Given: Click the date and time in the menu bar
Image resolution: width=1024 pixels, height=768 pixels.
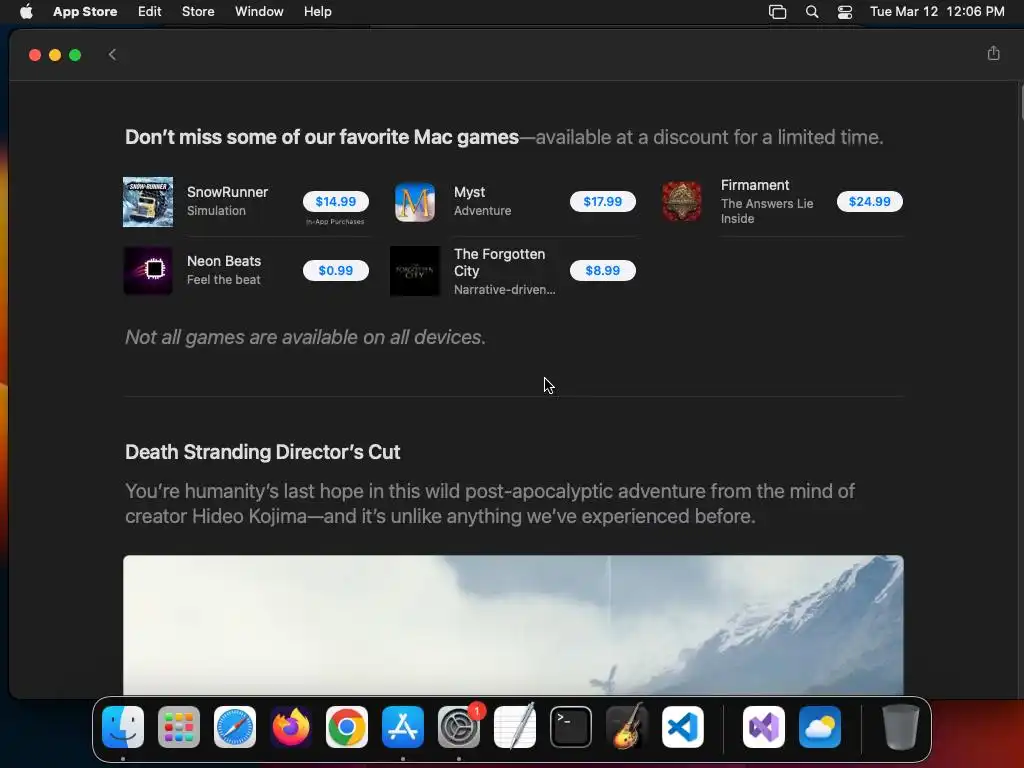Looking at the screenshot, I should [937, 12].
